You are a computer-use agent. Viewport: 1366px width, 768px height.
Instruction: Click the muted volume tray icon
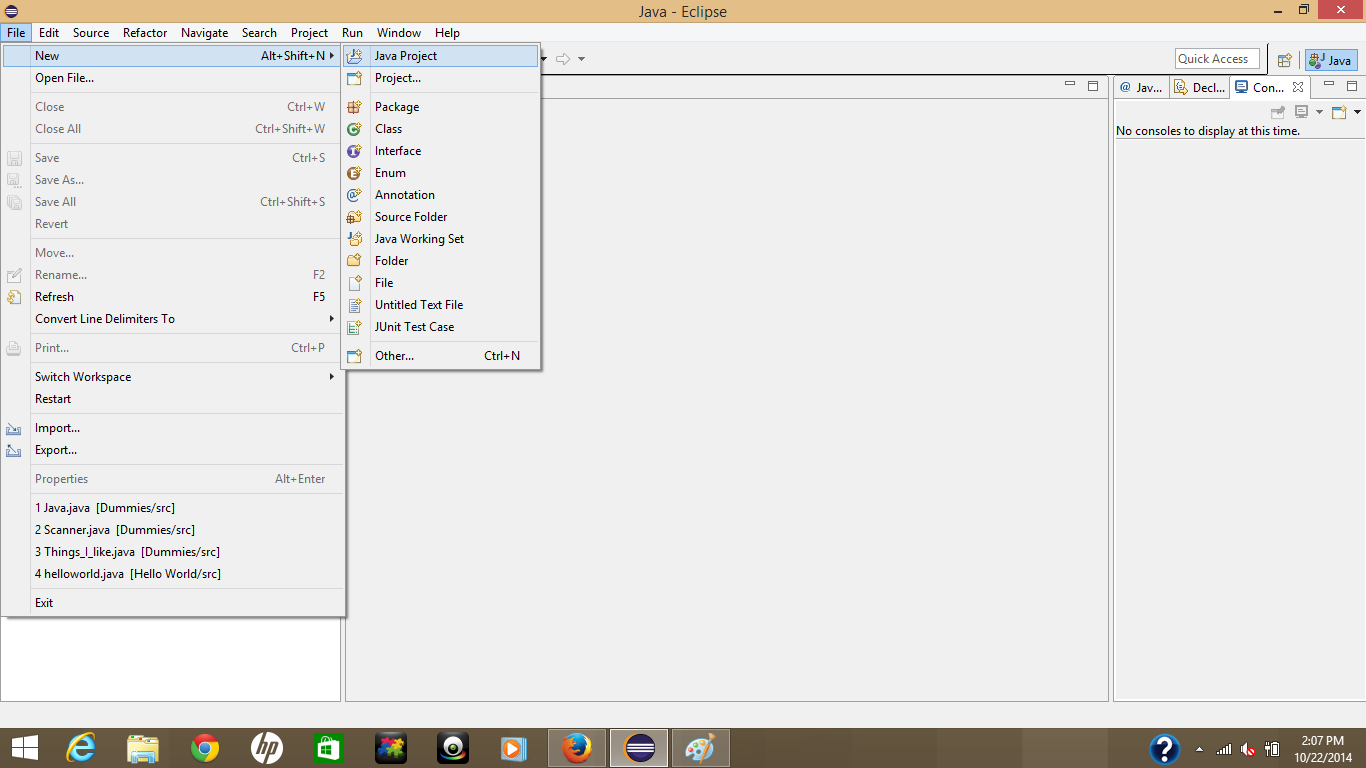(1248, 749)
